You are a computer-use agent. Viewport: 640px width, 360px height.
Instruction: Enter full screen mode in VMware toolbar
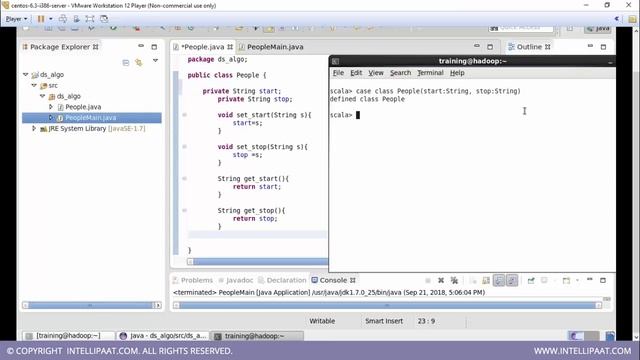90,19
